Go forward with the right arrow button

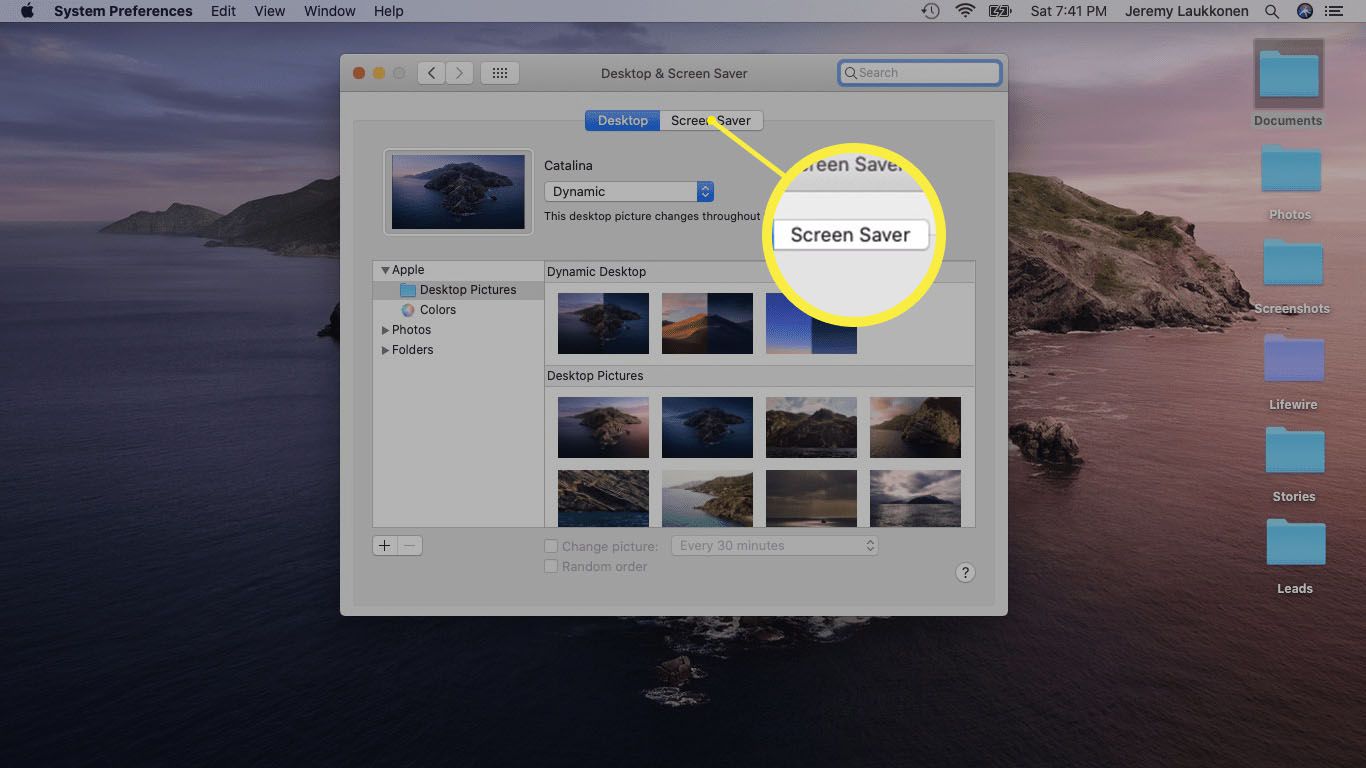pos(459,73)
